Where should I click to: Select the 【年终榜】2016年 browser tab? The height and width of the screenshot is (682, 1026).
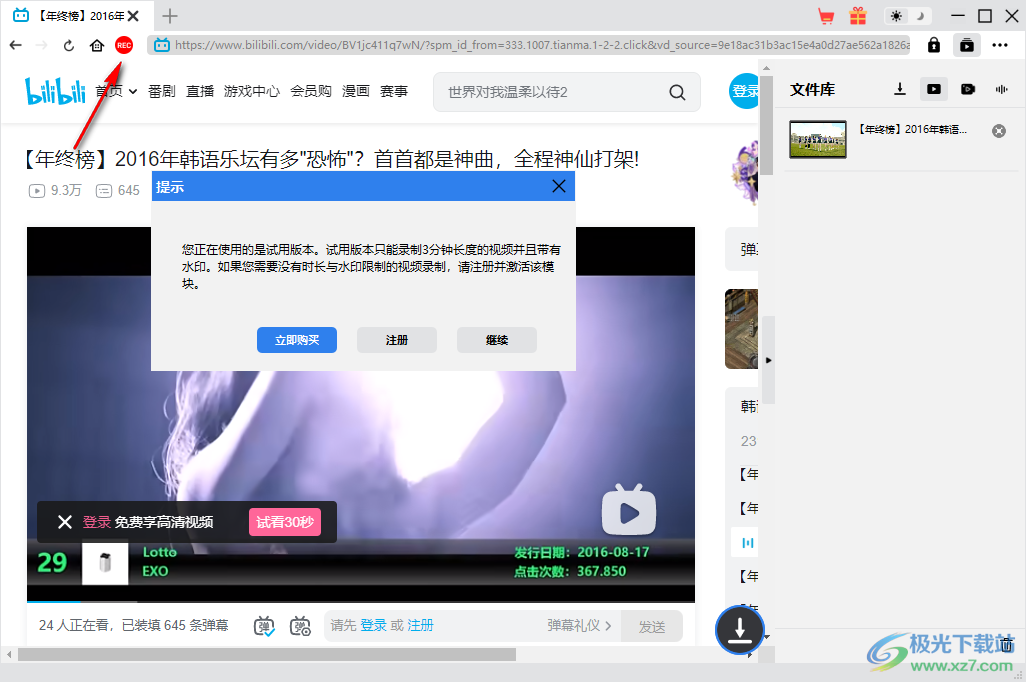coord(70,15)
